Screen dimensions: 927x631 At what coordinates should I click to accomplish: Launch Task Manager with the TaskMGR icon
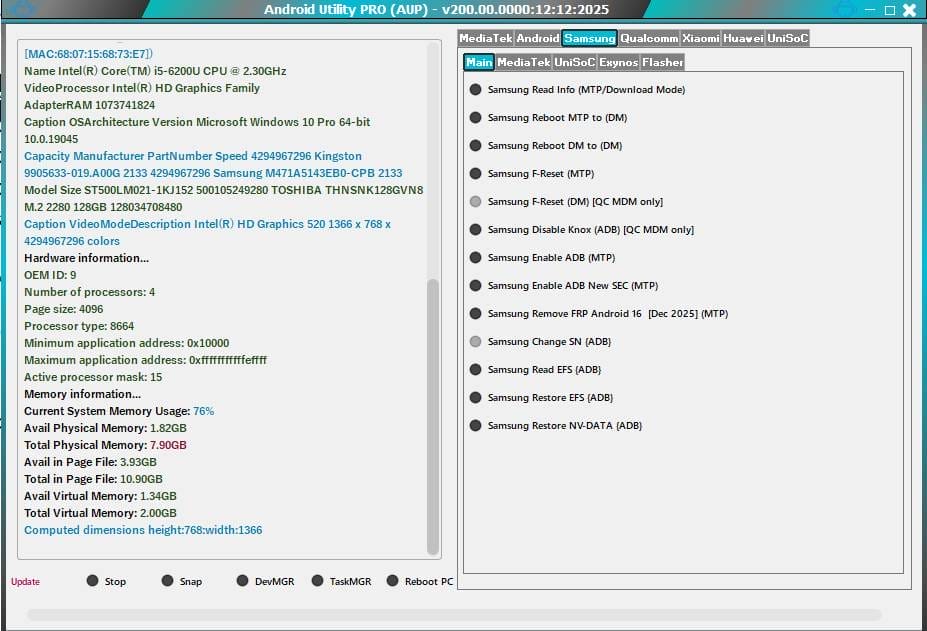318,580
